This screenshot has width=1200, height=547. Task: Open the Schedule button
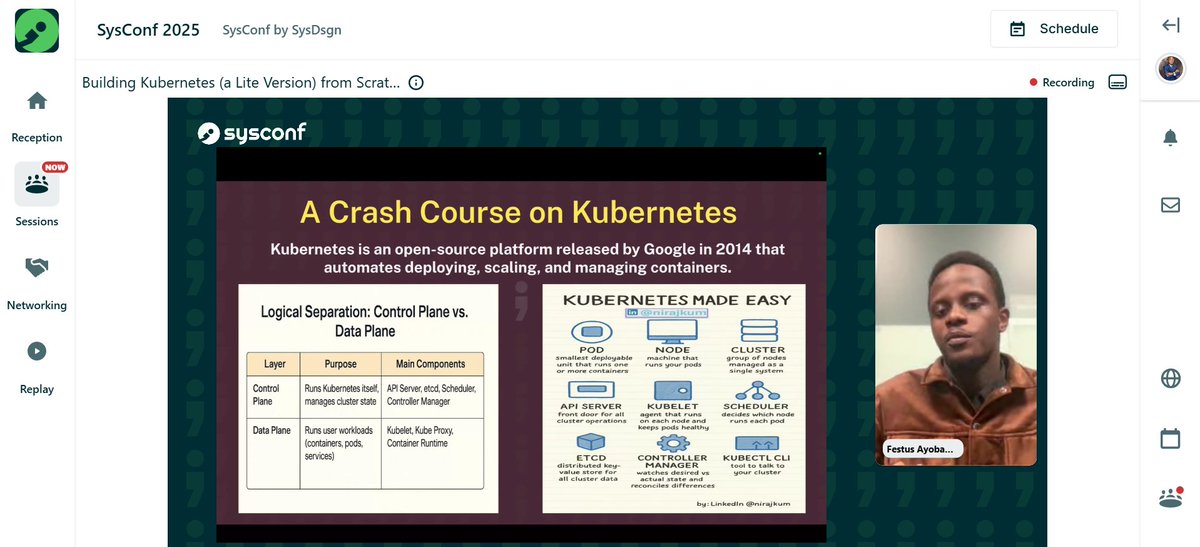tap(1054, 29)
